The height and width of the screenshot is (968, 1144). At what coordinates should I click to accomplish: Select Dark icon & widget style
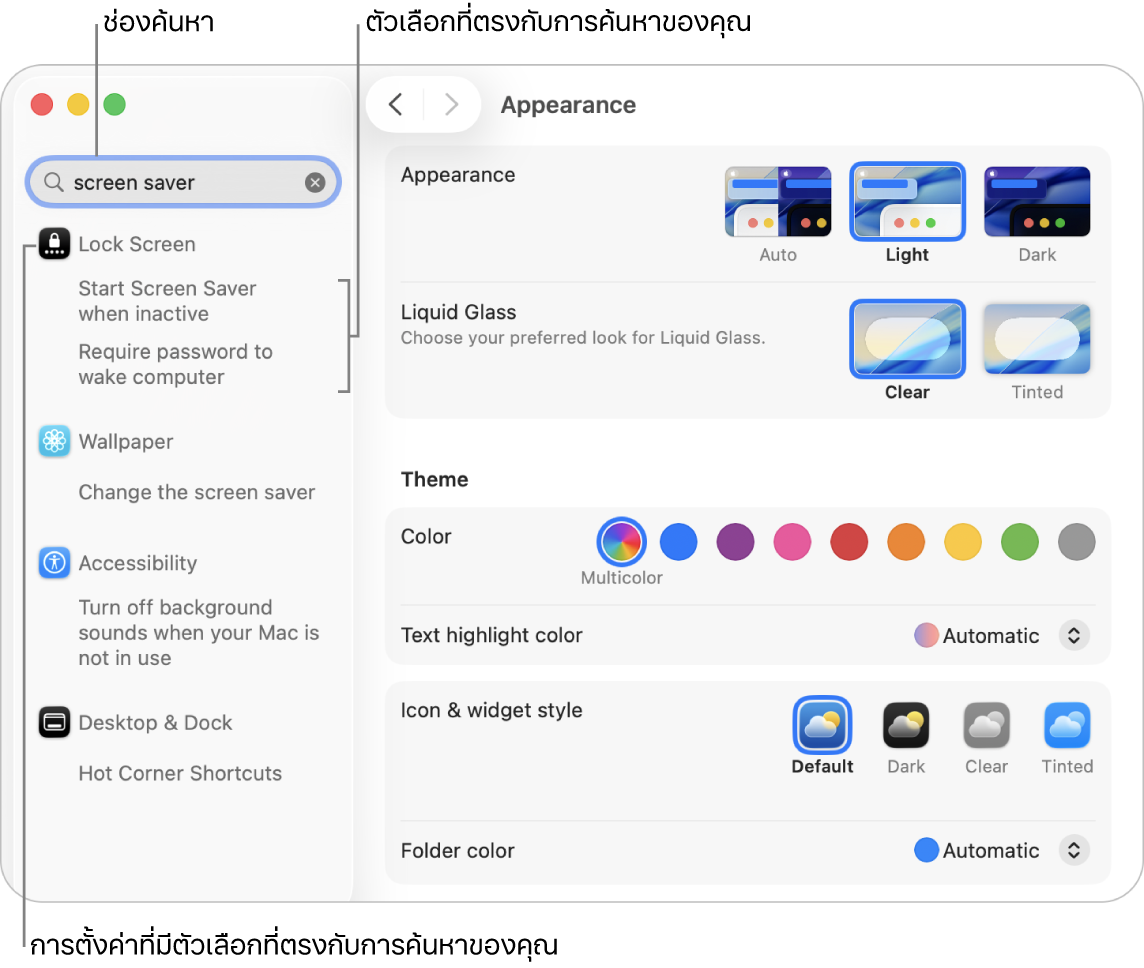(906, 725)
